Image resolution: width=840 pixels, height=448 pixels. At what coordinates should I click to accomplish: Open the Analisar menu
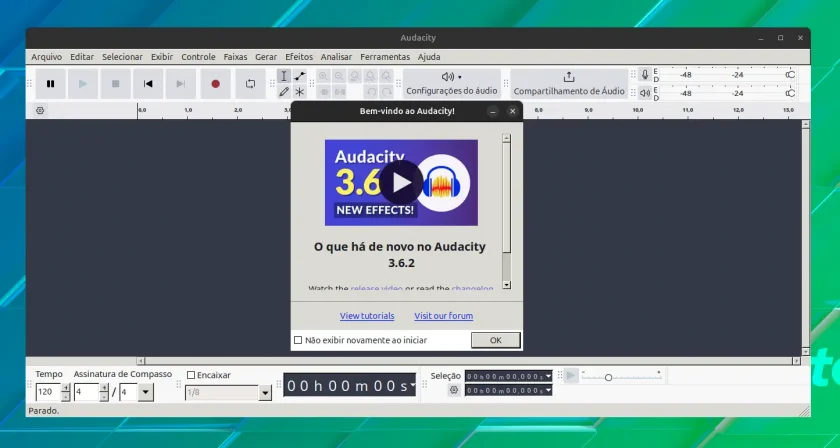pos(336,57)
